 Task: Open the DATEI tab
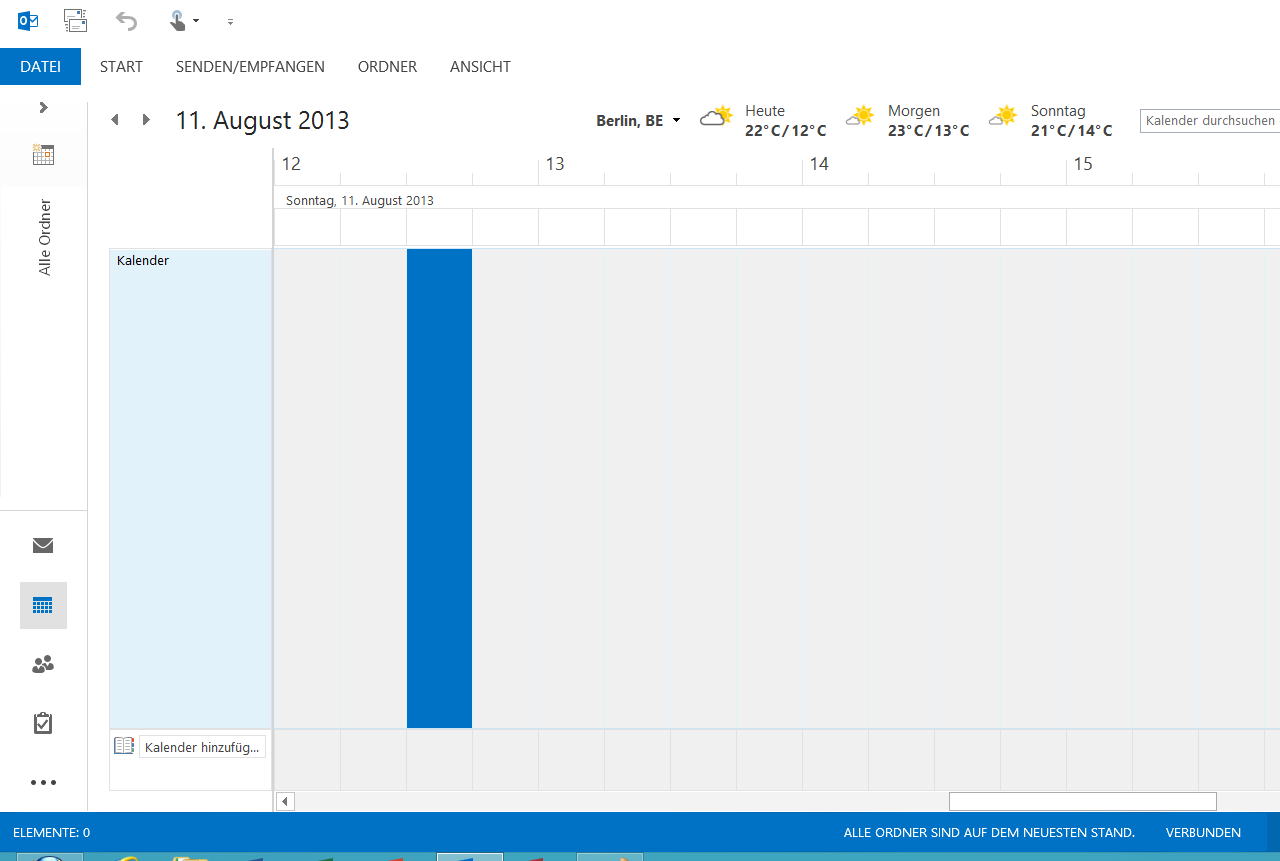[x=40, y=67]
